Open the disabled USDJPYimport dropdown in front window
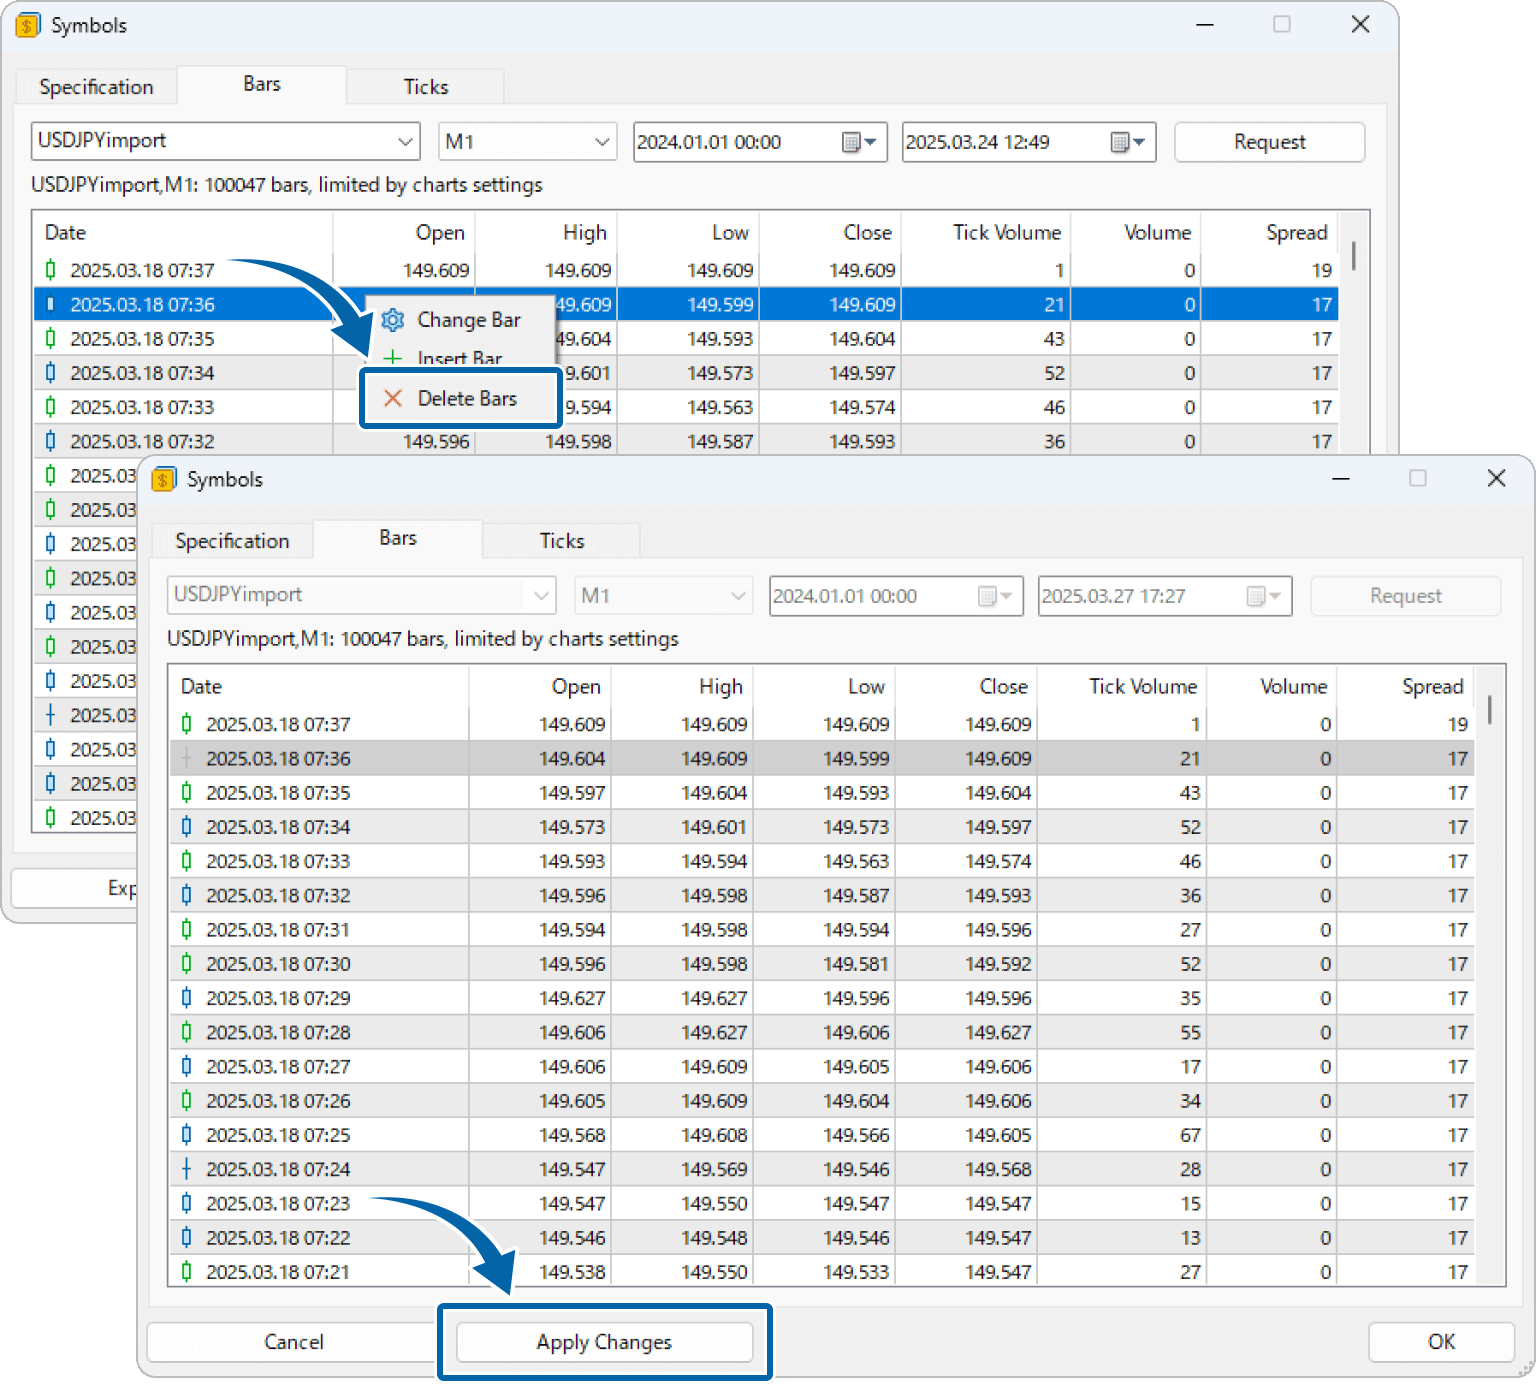1536x1384 pixels. point(541,595)
